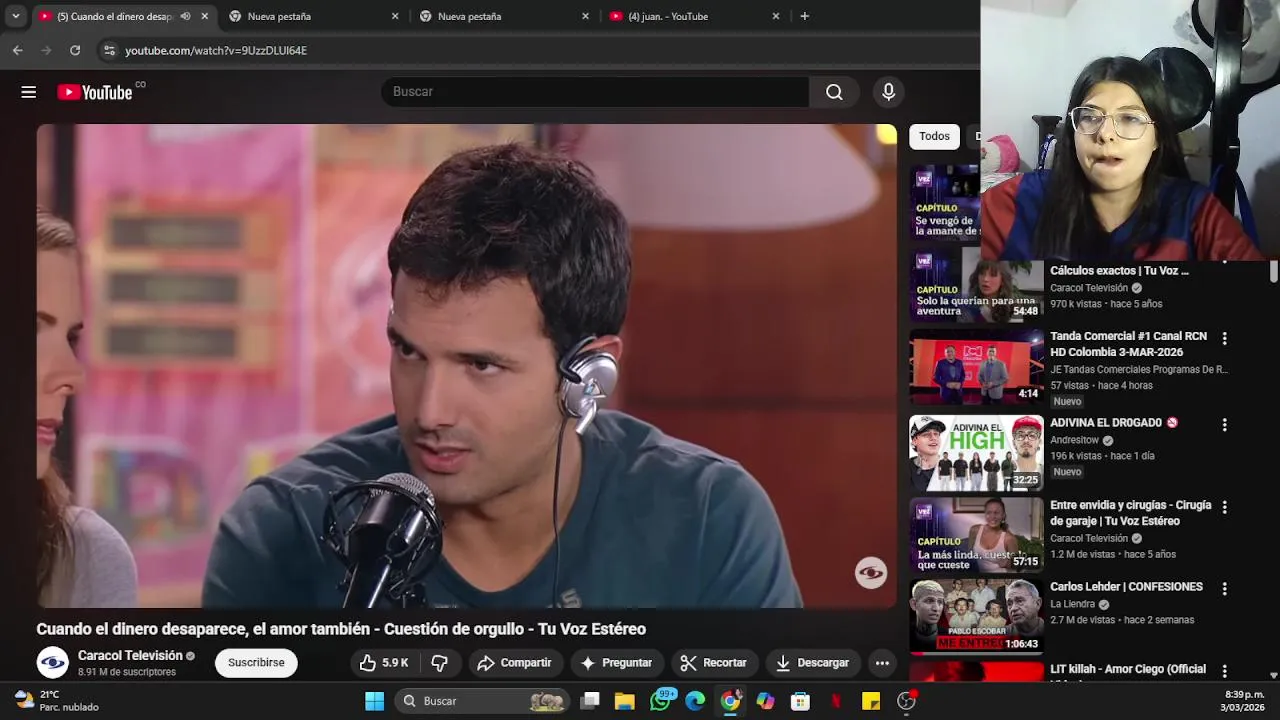
Task: Go forward with the browser forward arrow
Action: (46, 50)
